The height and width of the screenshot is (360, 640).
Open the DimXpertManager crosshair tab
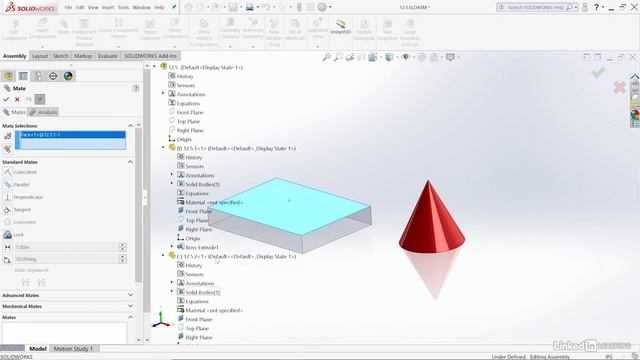coord(53,76)
